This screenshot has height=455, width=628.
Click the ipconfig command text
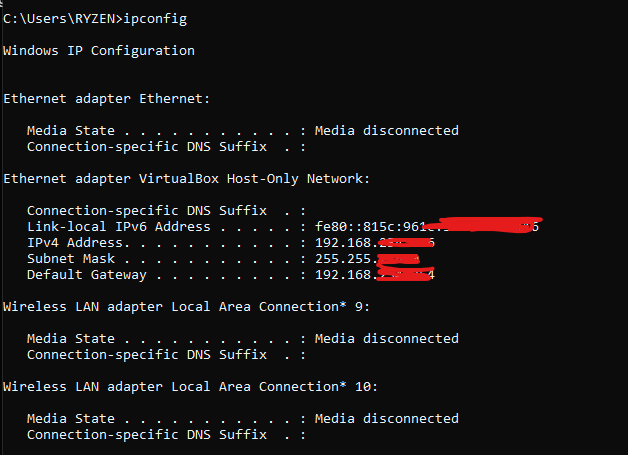pyautogui.click(x=155, y=19)
